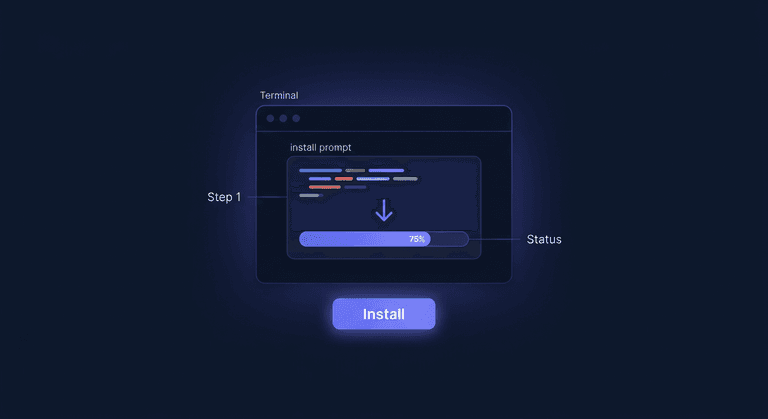Click the terminal window title bar

pos(384,119)
